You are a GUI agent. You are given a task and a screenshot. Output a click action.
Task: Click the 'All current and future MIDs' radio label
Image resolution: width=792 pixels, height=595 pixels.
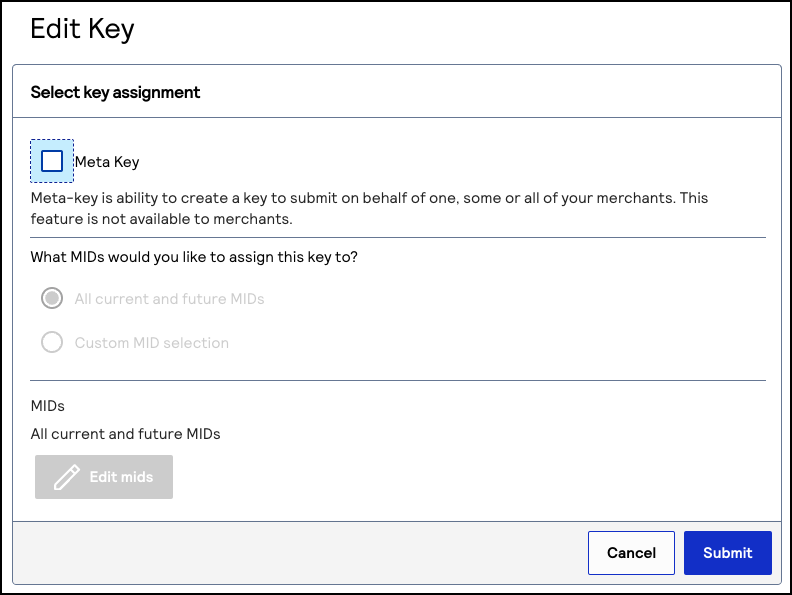[x=169, y=299]
